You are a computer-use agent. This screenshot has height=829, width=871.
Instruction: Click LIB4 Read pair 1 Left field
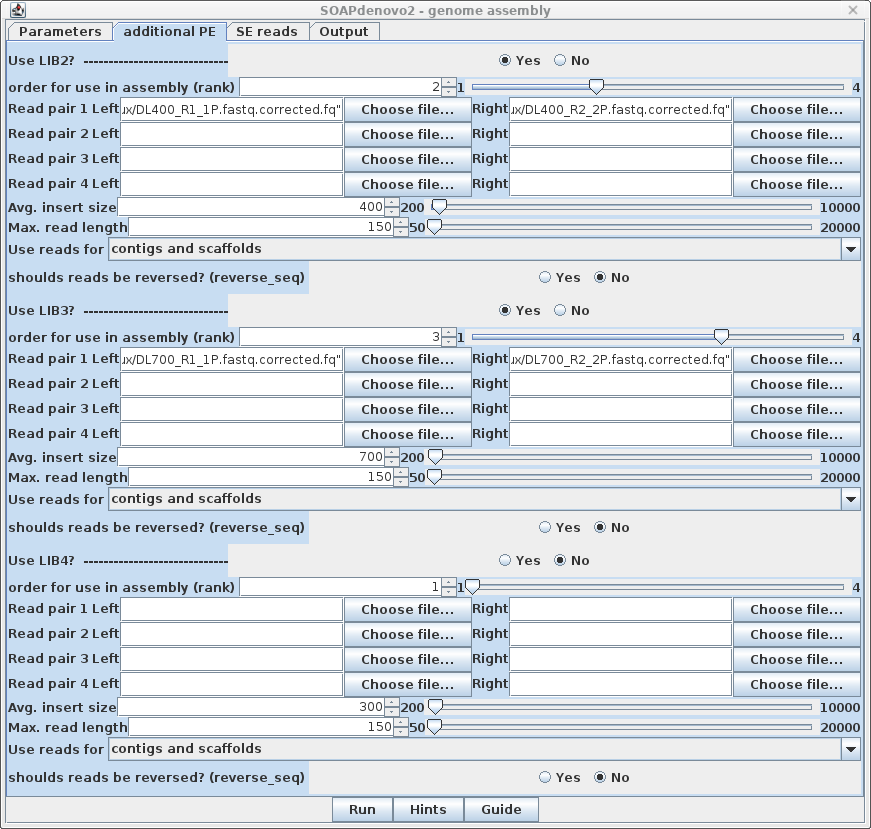click(x=231, y=609)
